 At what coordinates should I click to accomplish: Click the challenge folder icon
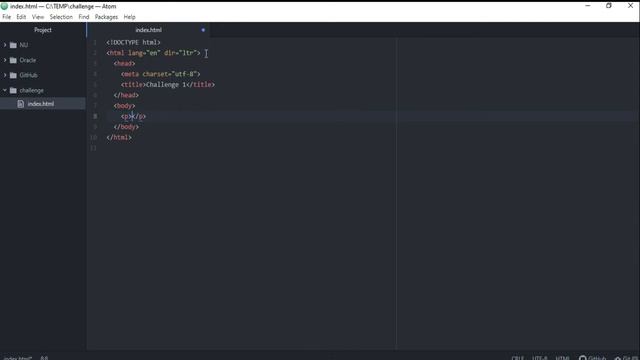coord(13,90)
